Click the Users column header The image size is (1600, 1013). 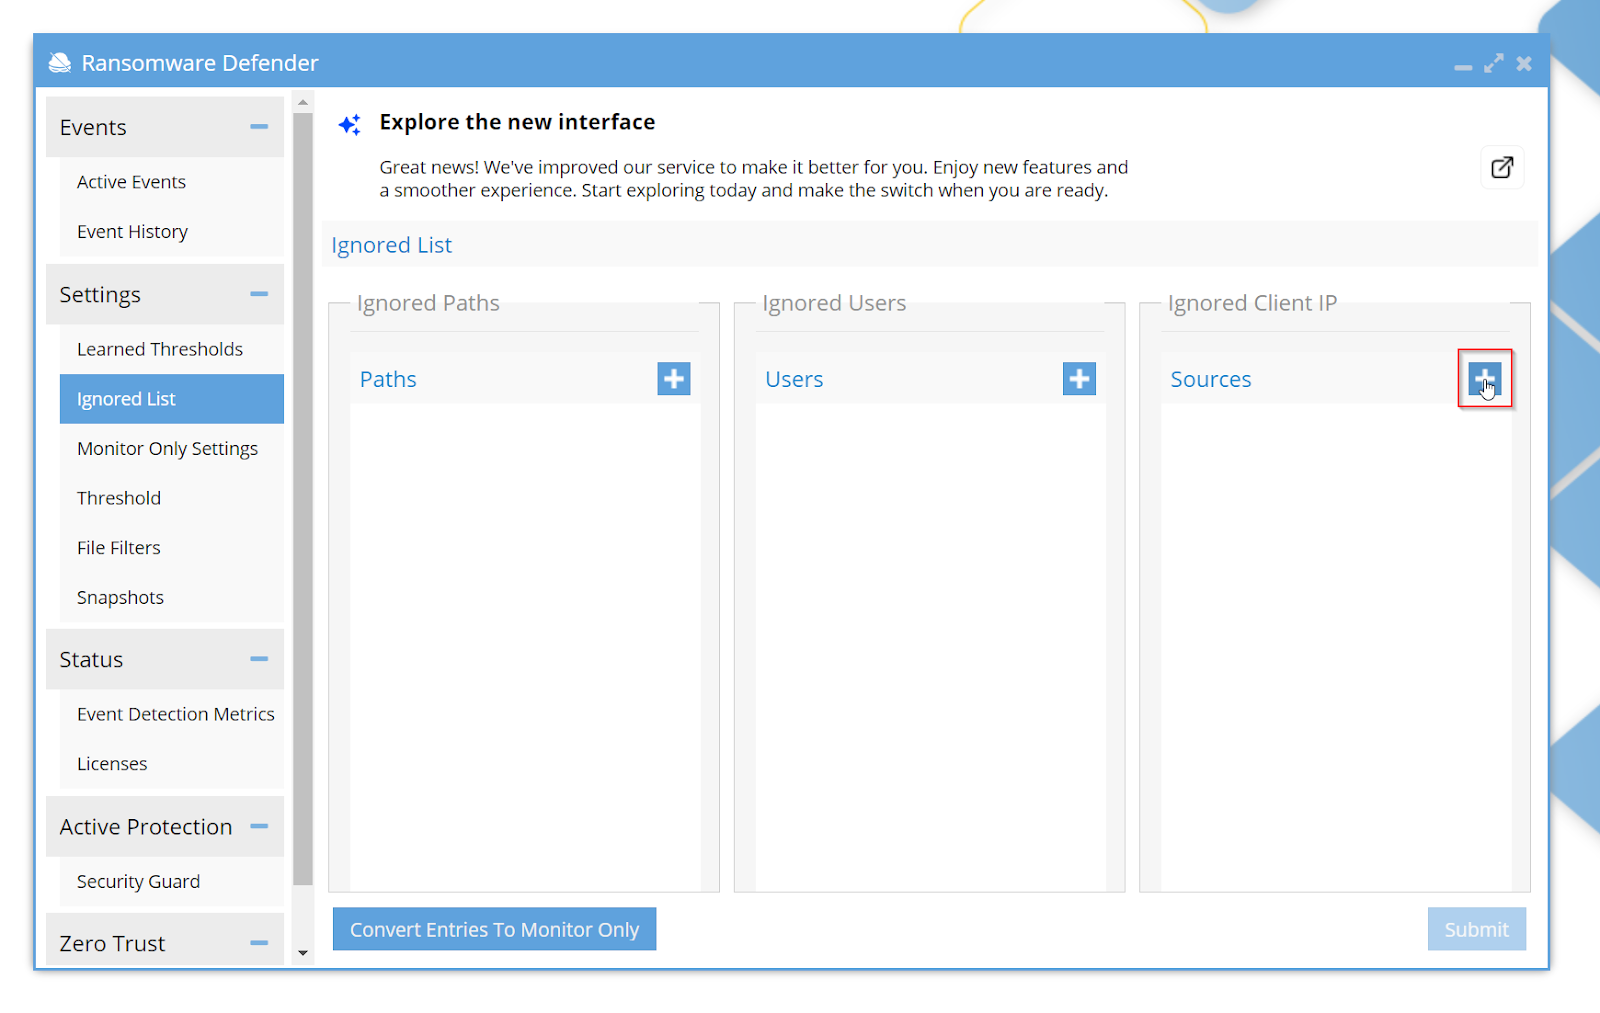click(x=794, y=379)
